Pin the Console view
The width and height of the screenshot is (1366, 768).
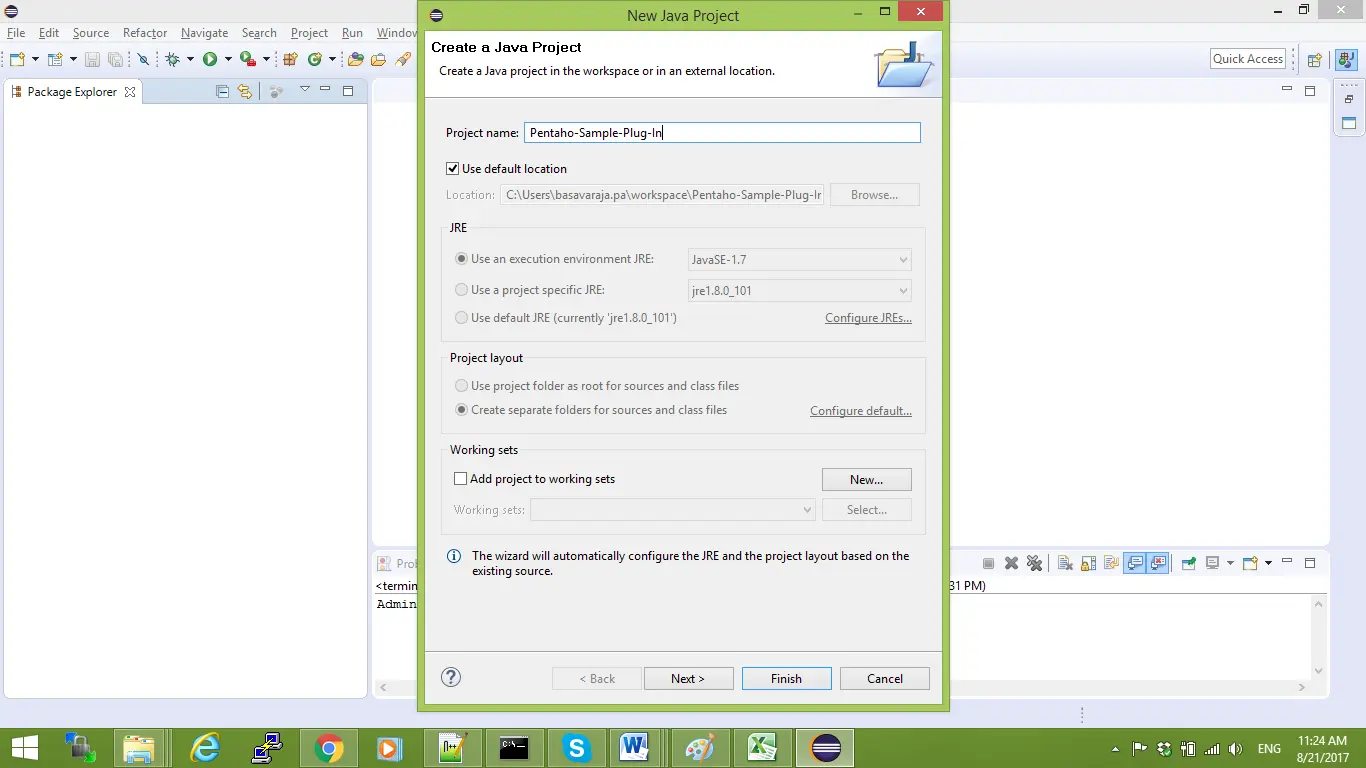coord(1188,562)
